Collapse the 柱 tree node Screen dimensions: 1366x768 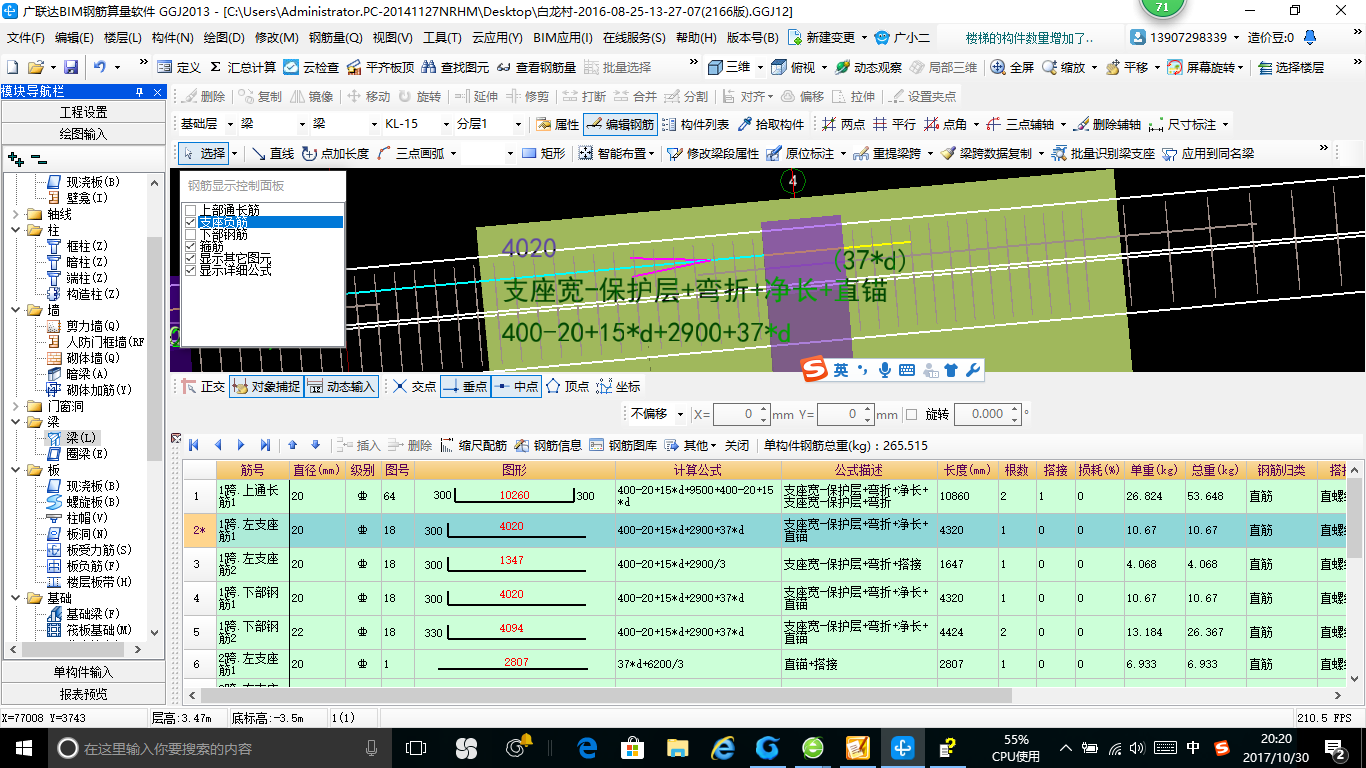point(14,230)
